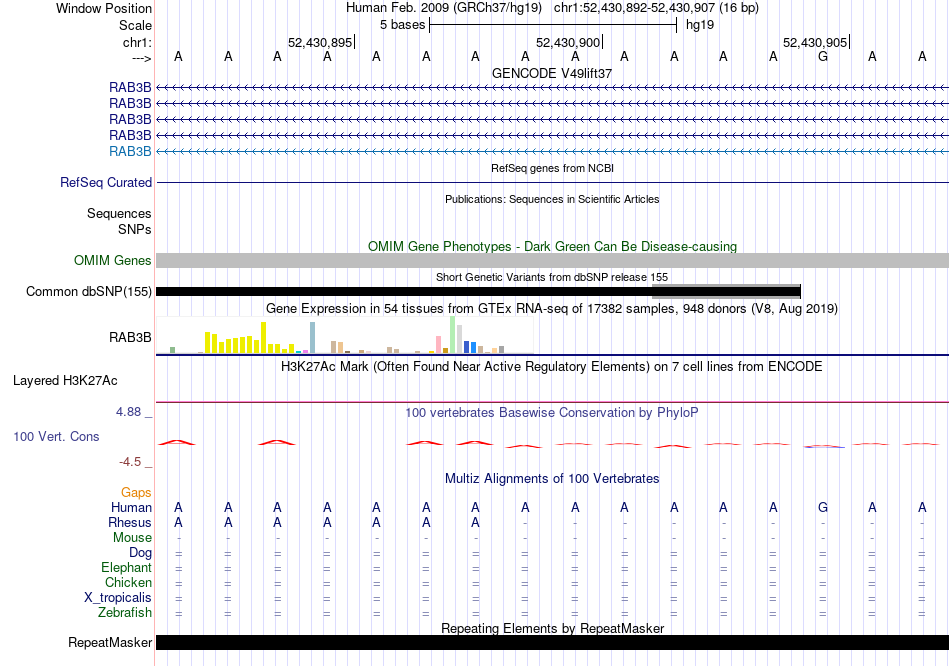Click the Scale label

(x=135, y=25)
